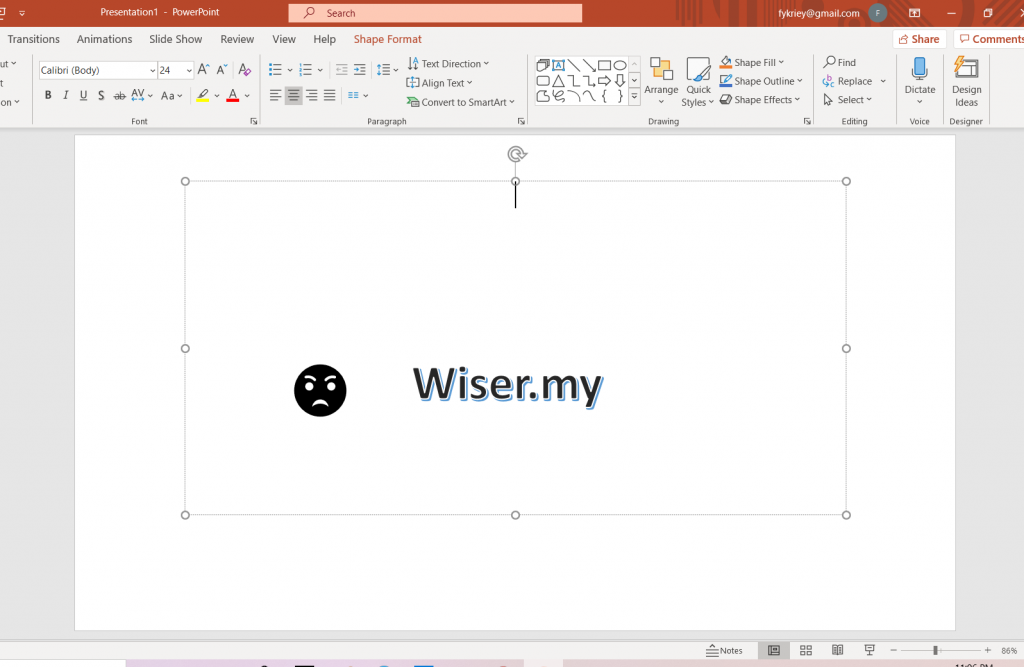Select the text box shape in gallery
This screenshot has height=667, width=1024.
pos(558,65)
